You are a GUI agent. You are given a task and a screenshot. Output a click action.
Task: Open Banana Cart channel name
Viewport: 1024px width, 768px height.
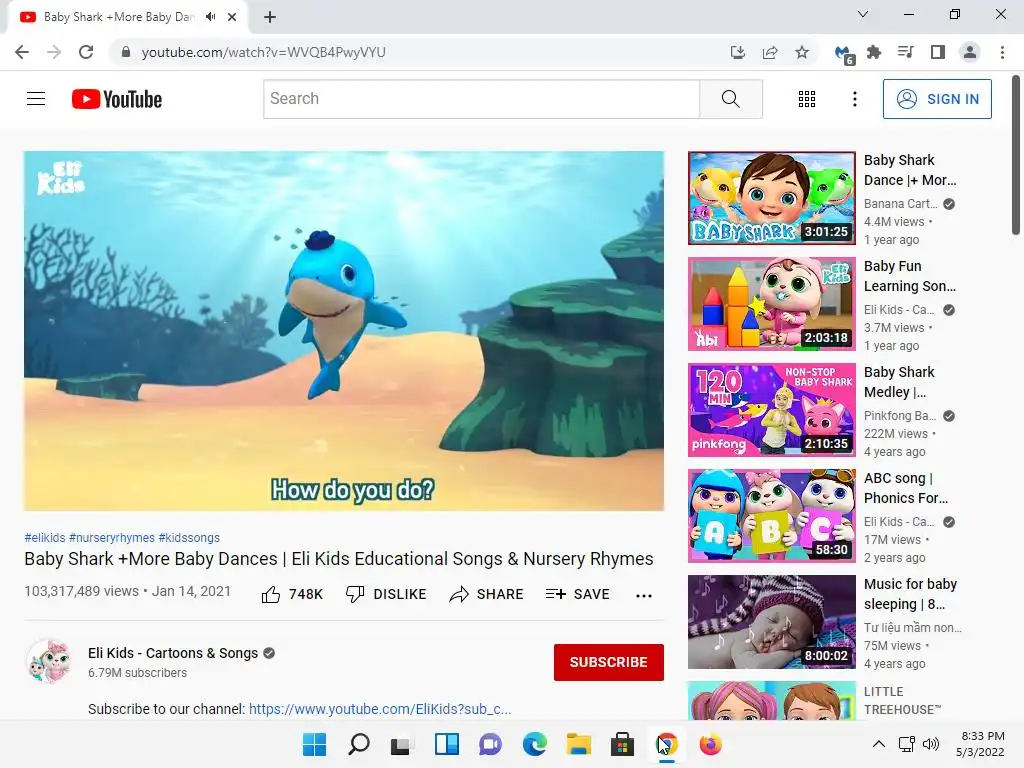coord(901,204)
